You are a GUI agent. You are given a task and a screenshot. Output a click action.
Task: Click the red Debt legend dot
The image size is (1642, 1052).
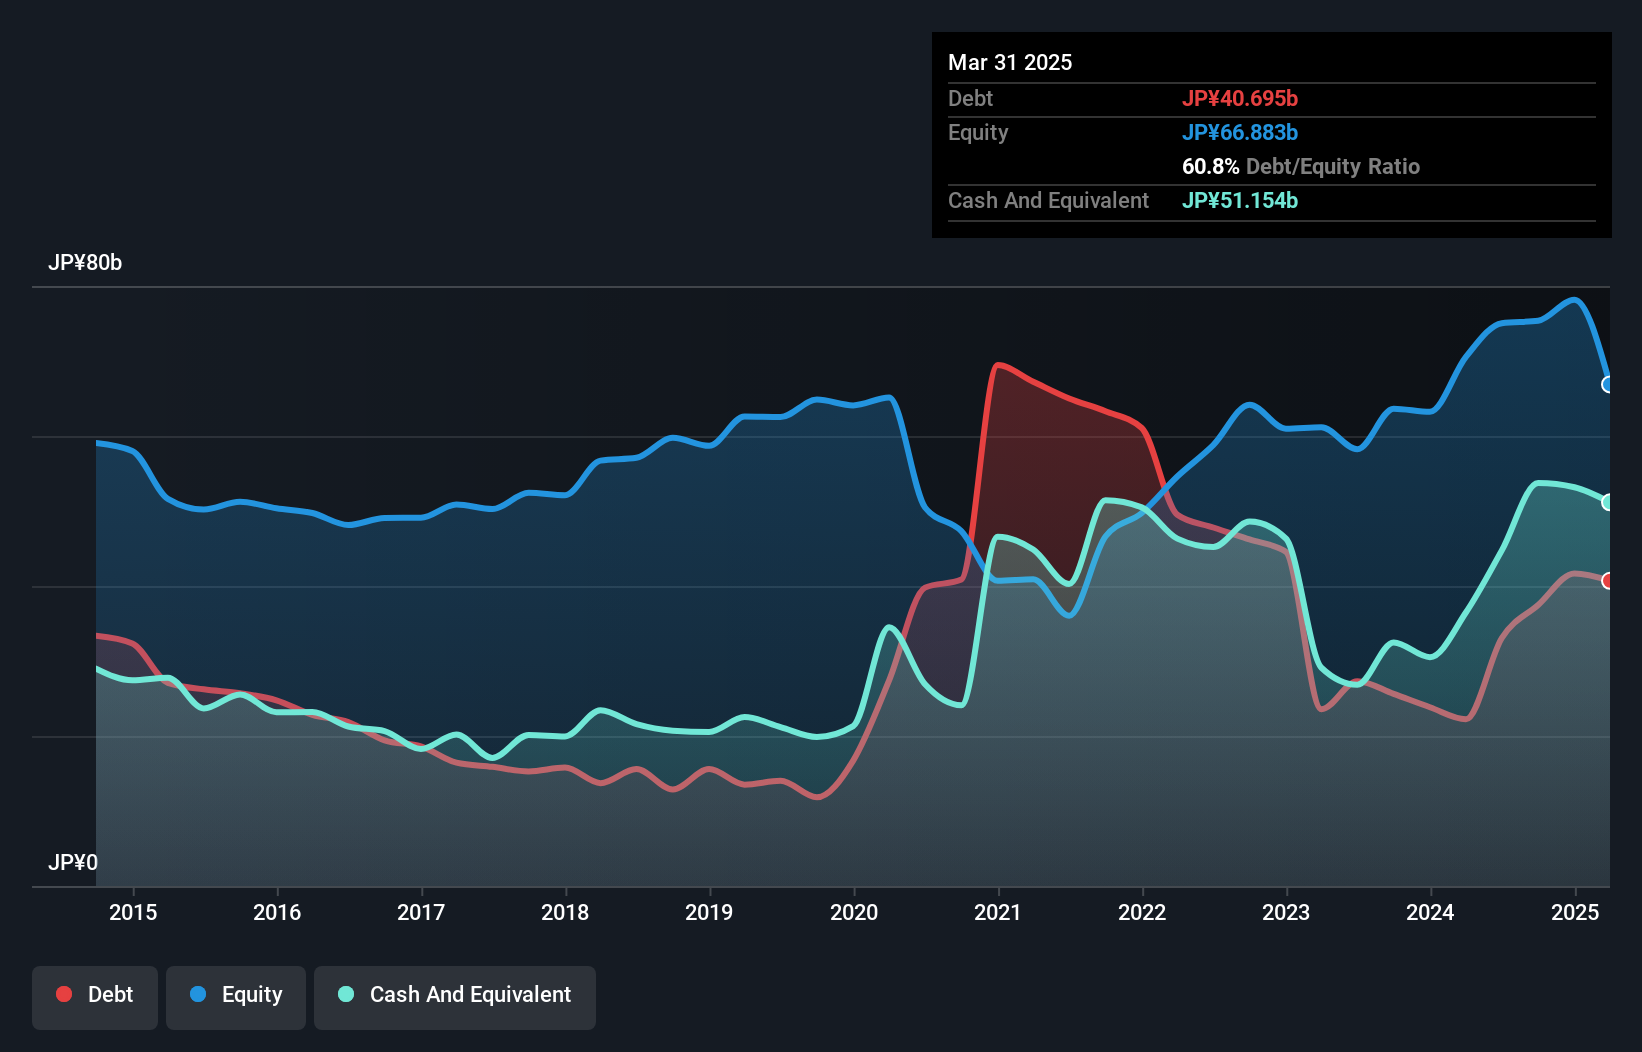point(64,994)
